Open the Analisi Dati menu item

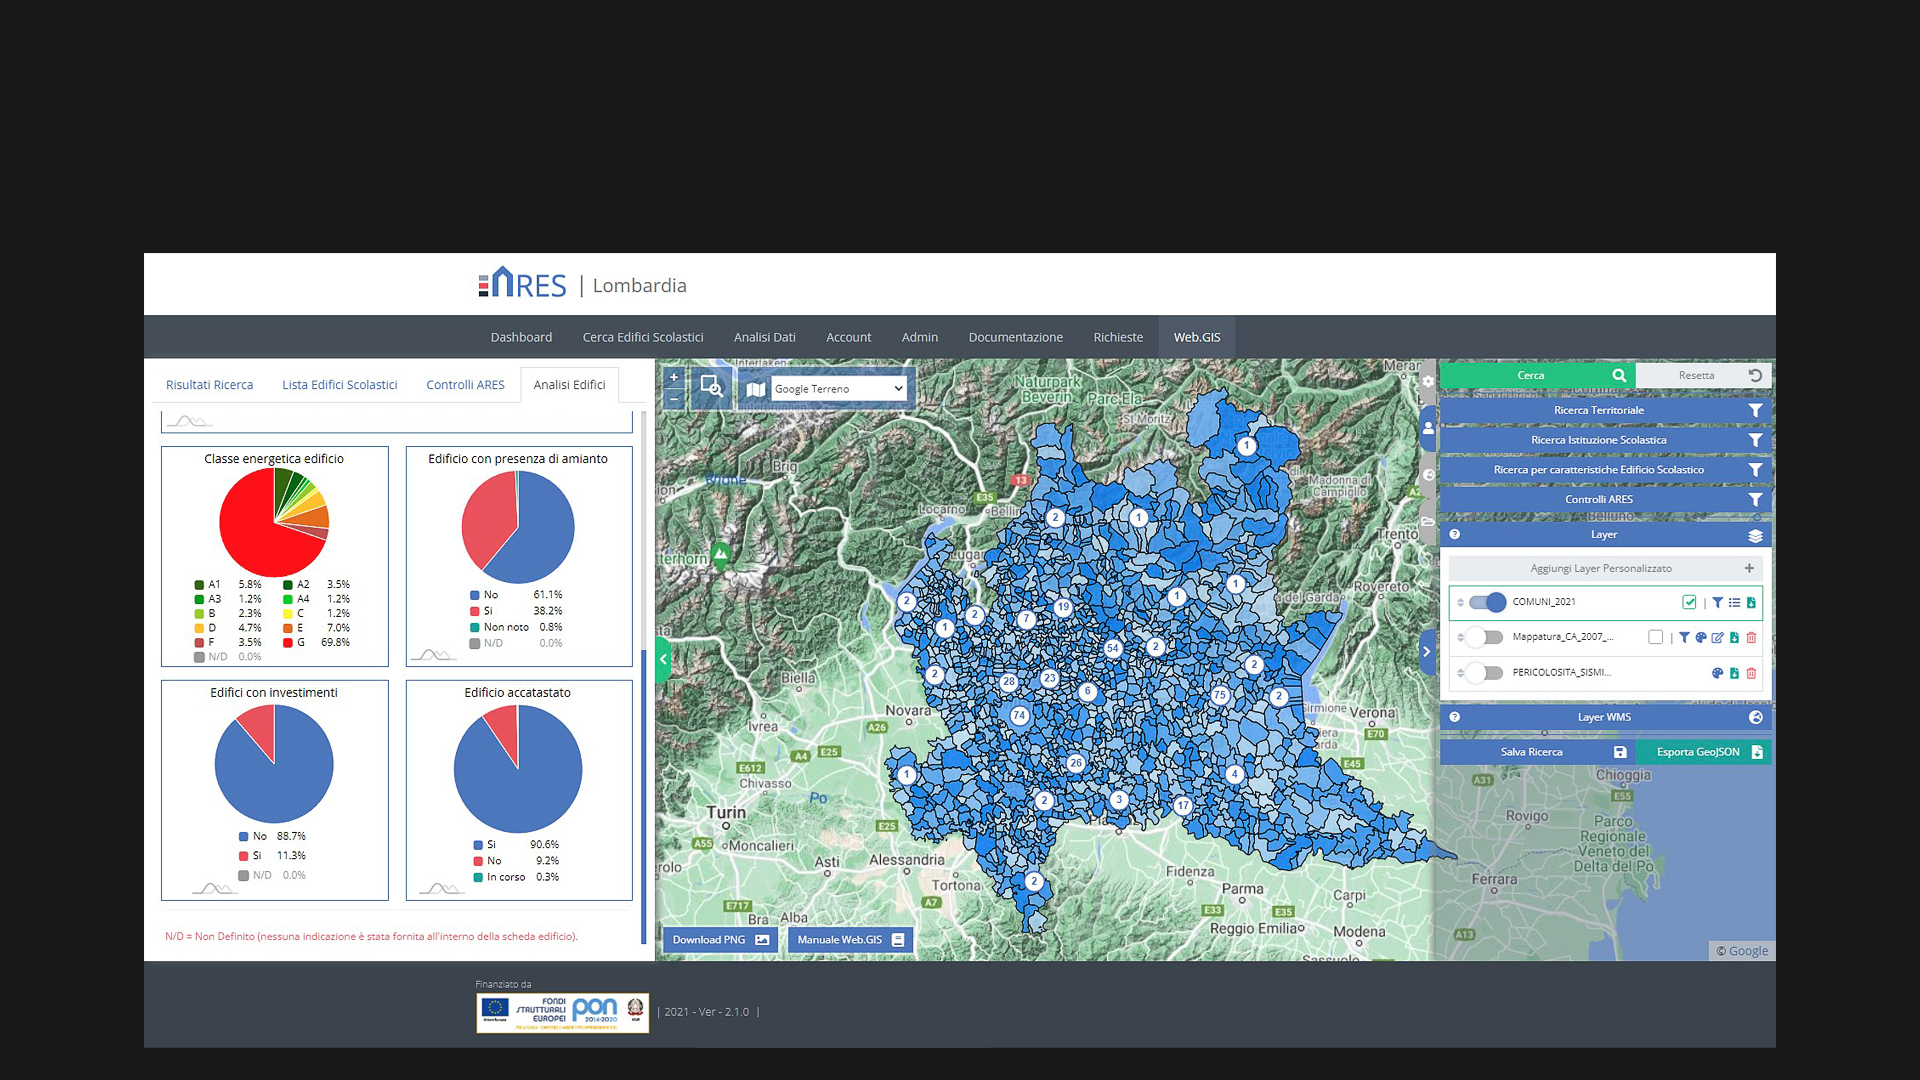[x=764, y=337]
